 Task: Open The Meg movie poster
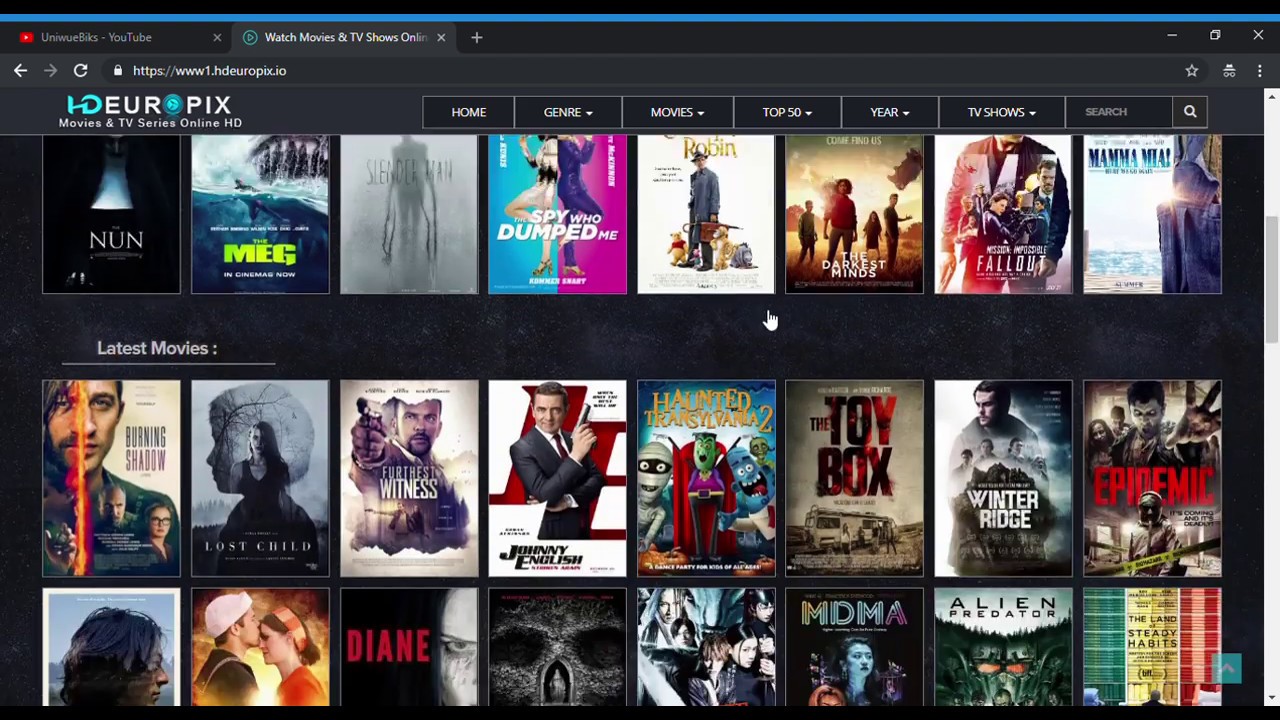pos(260,214)
